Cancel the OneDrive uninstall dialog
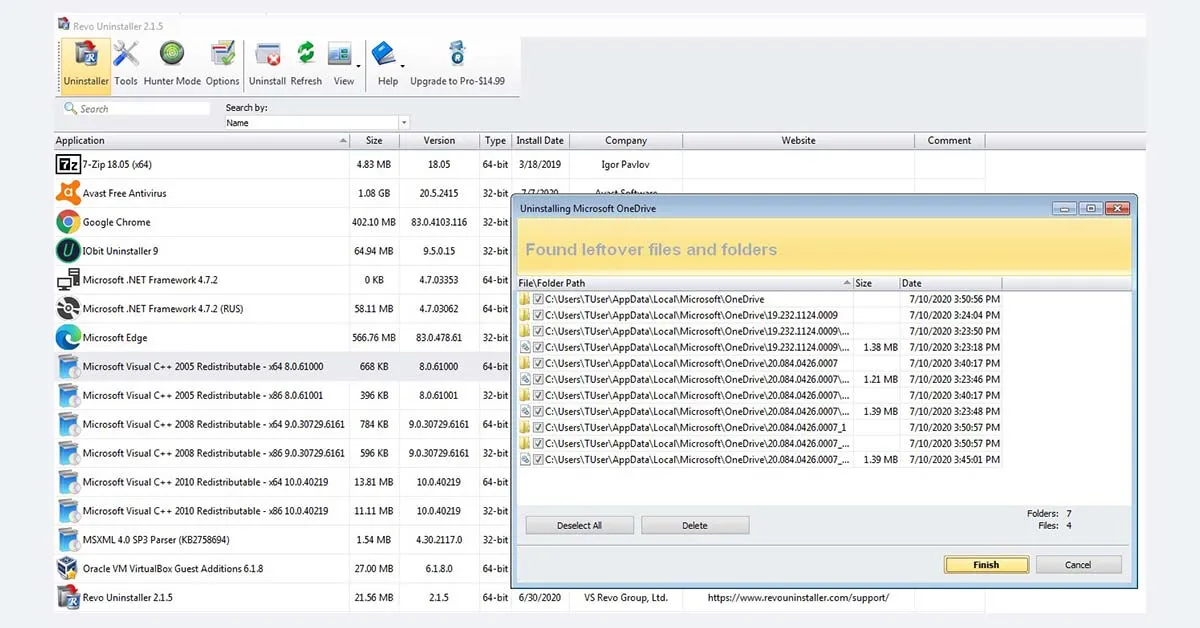Viewport: 1200px width, 628px height. 1078,565
